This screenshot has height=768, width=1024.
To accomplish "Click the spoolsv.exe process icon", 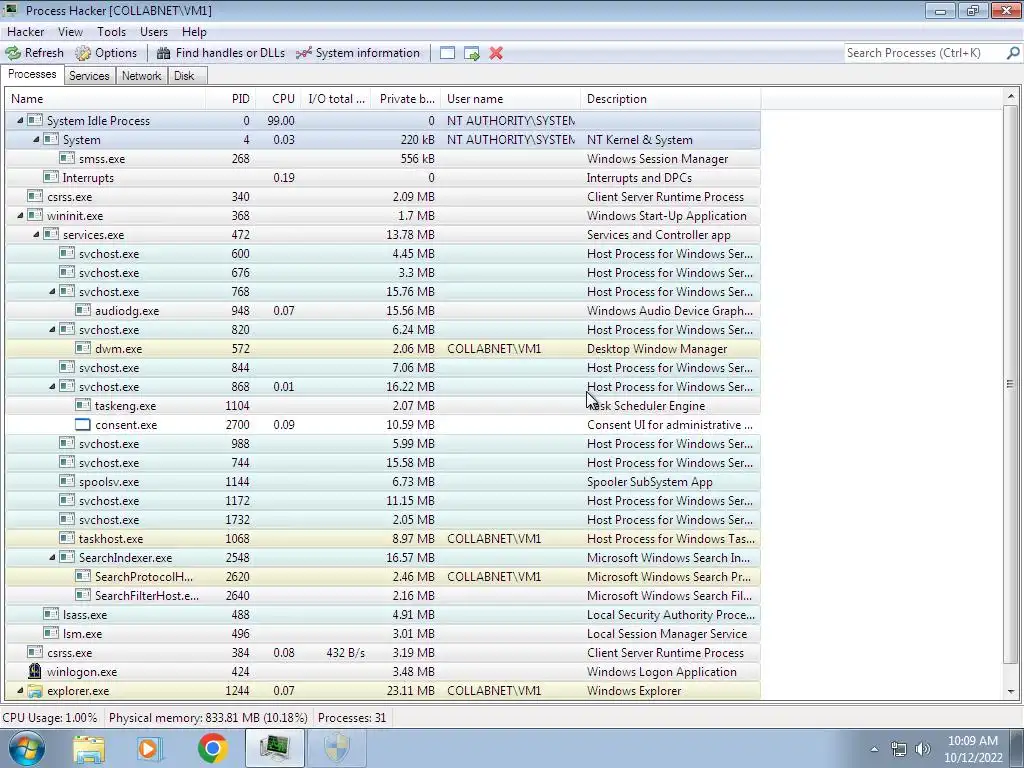I will (x=67, y=481).
